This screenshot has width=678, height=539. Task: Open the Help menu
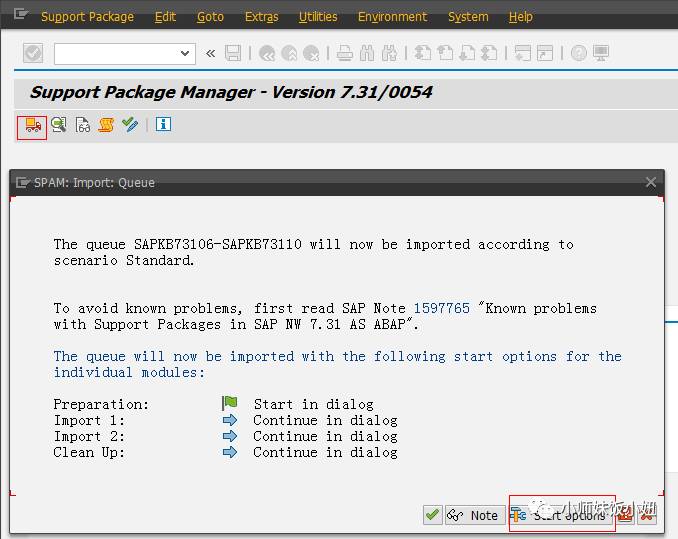(x=520, y=17)
